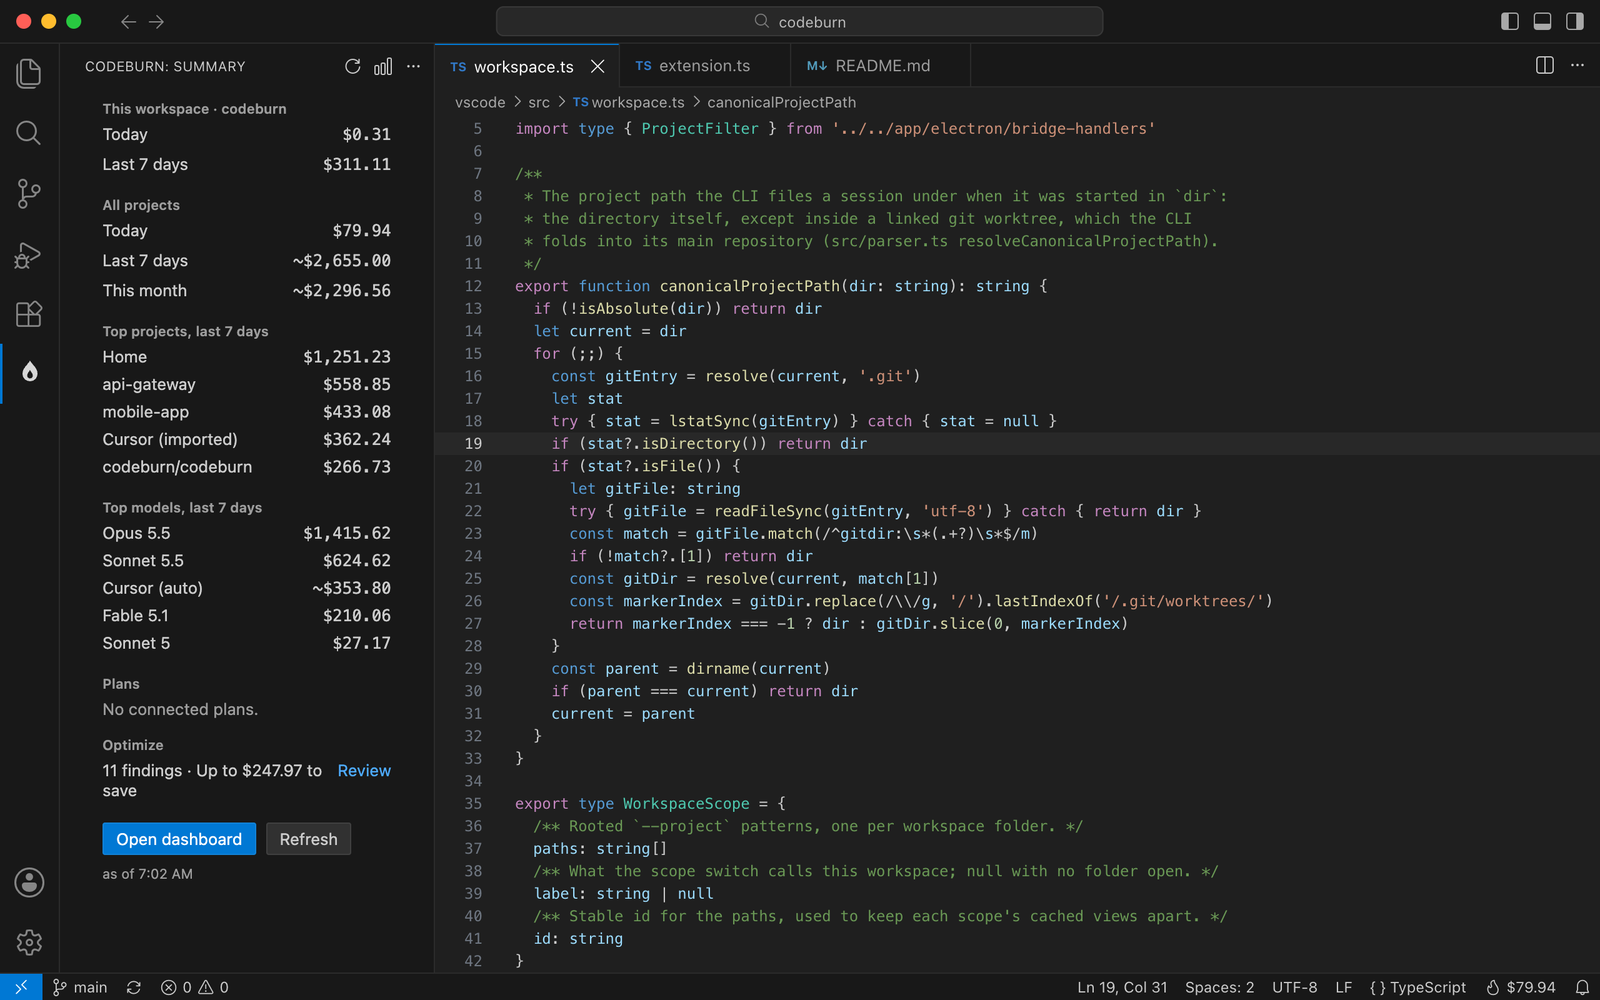1600x1000 pixels.
Task: Select the CodeBurn flame icon in activity bar
Action: tap(29, 372)
